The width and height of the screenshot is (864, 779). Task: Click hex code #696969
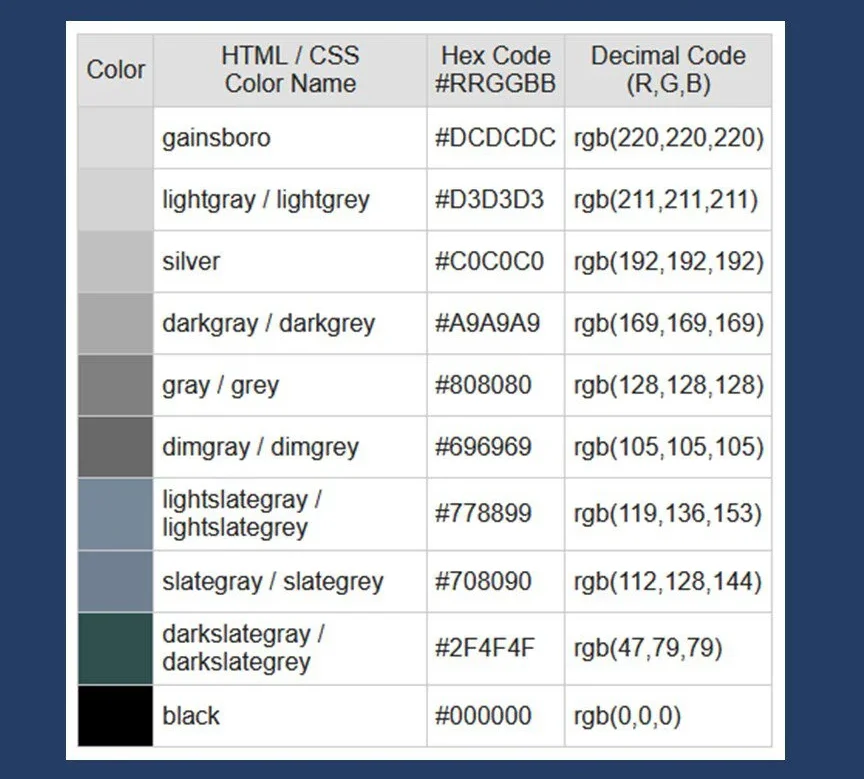point(483,447)
